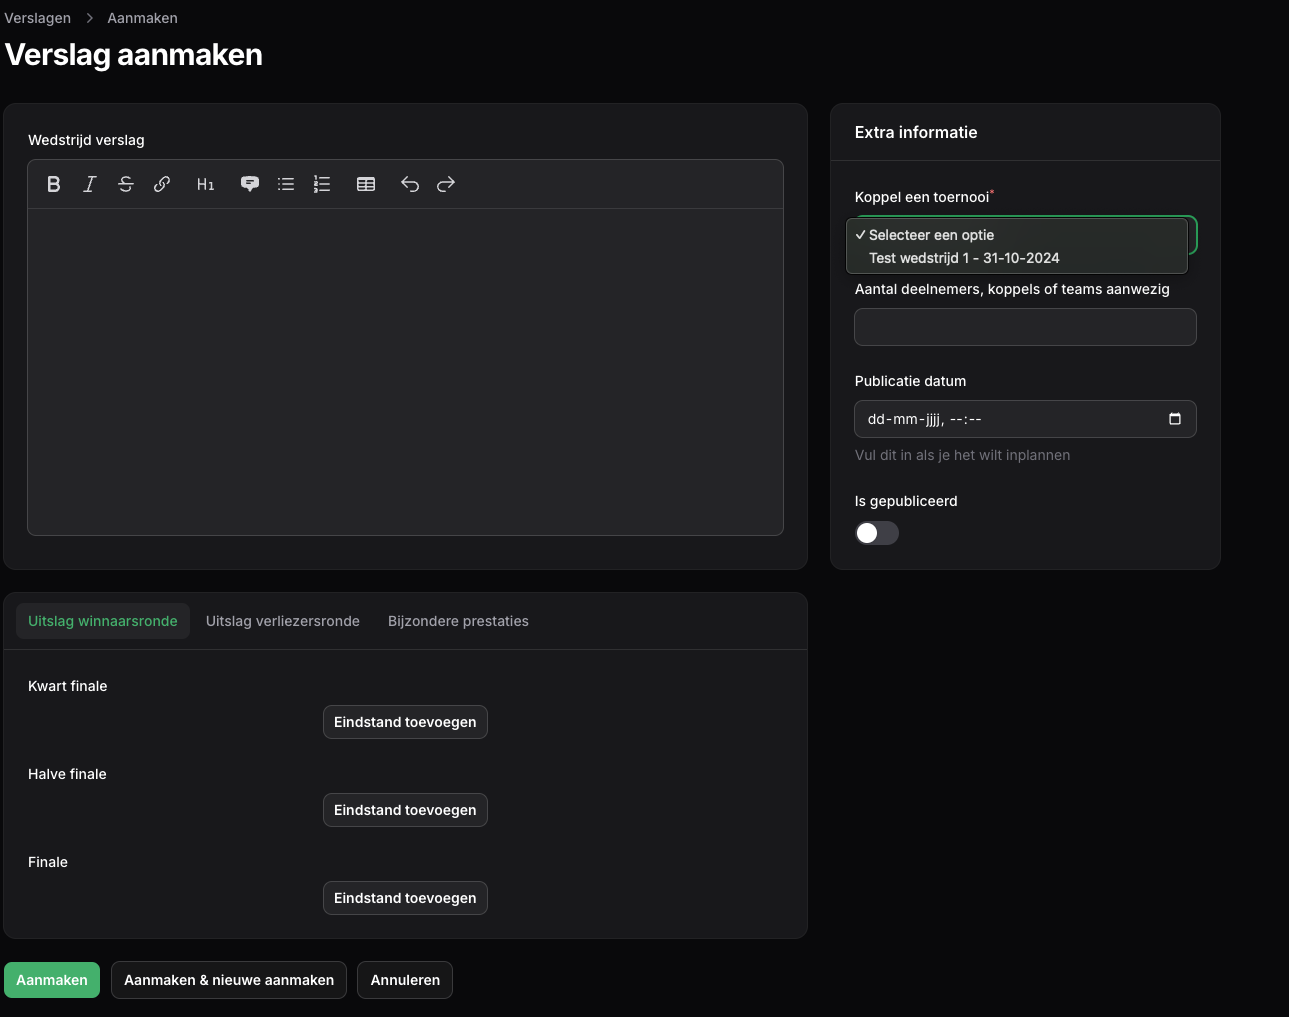Choose 'Selecteer een optie' in dropdown
The image size is (1289, 1017).
(931, 235)
